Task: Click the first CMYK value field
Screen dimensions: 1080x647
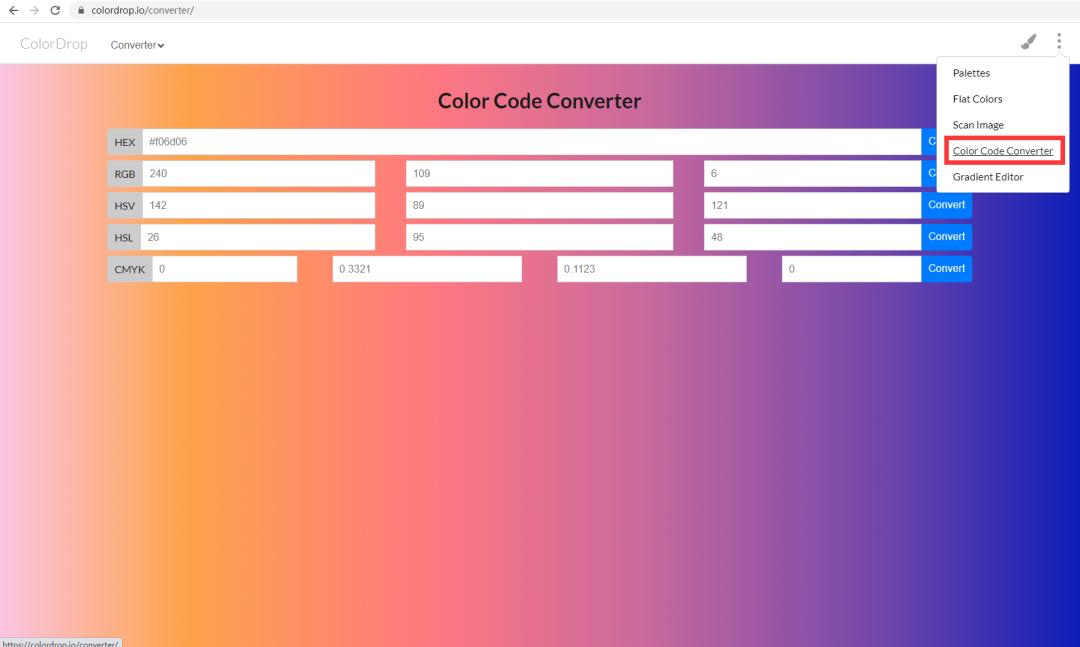Action: [225, 268]
